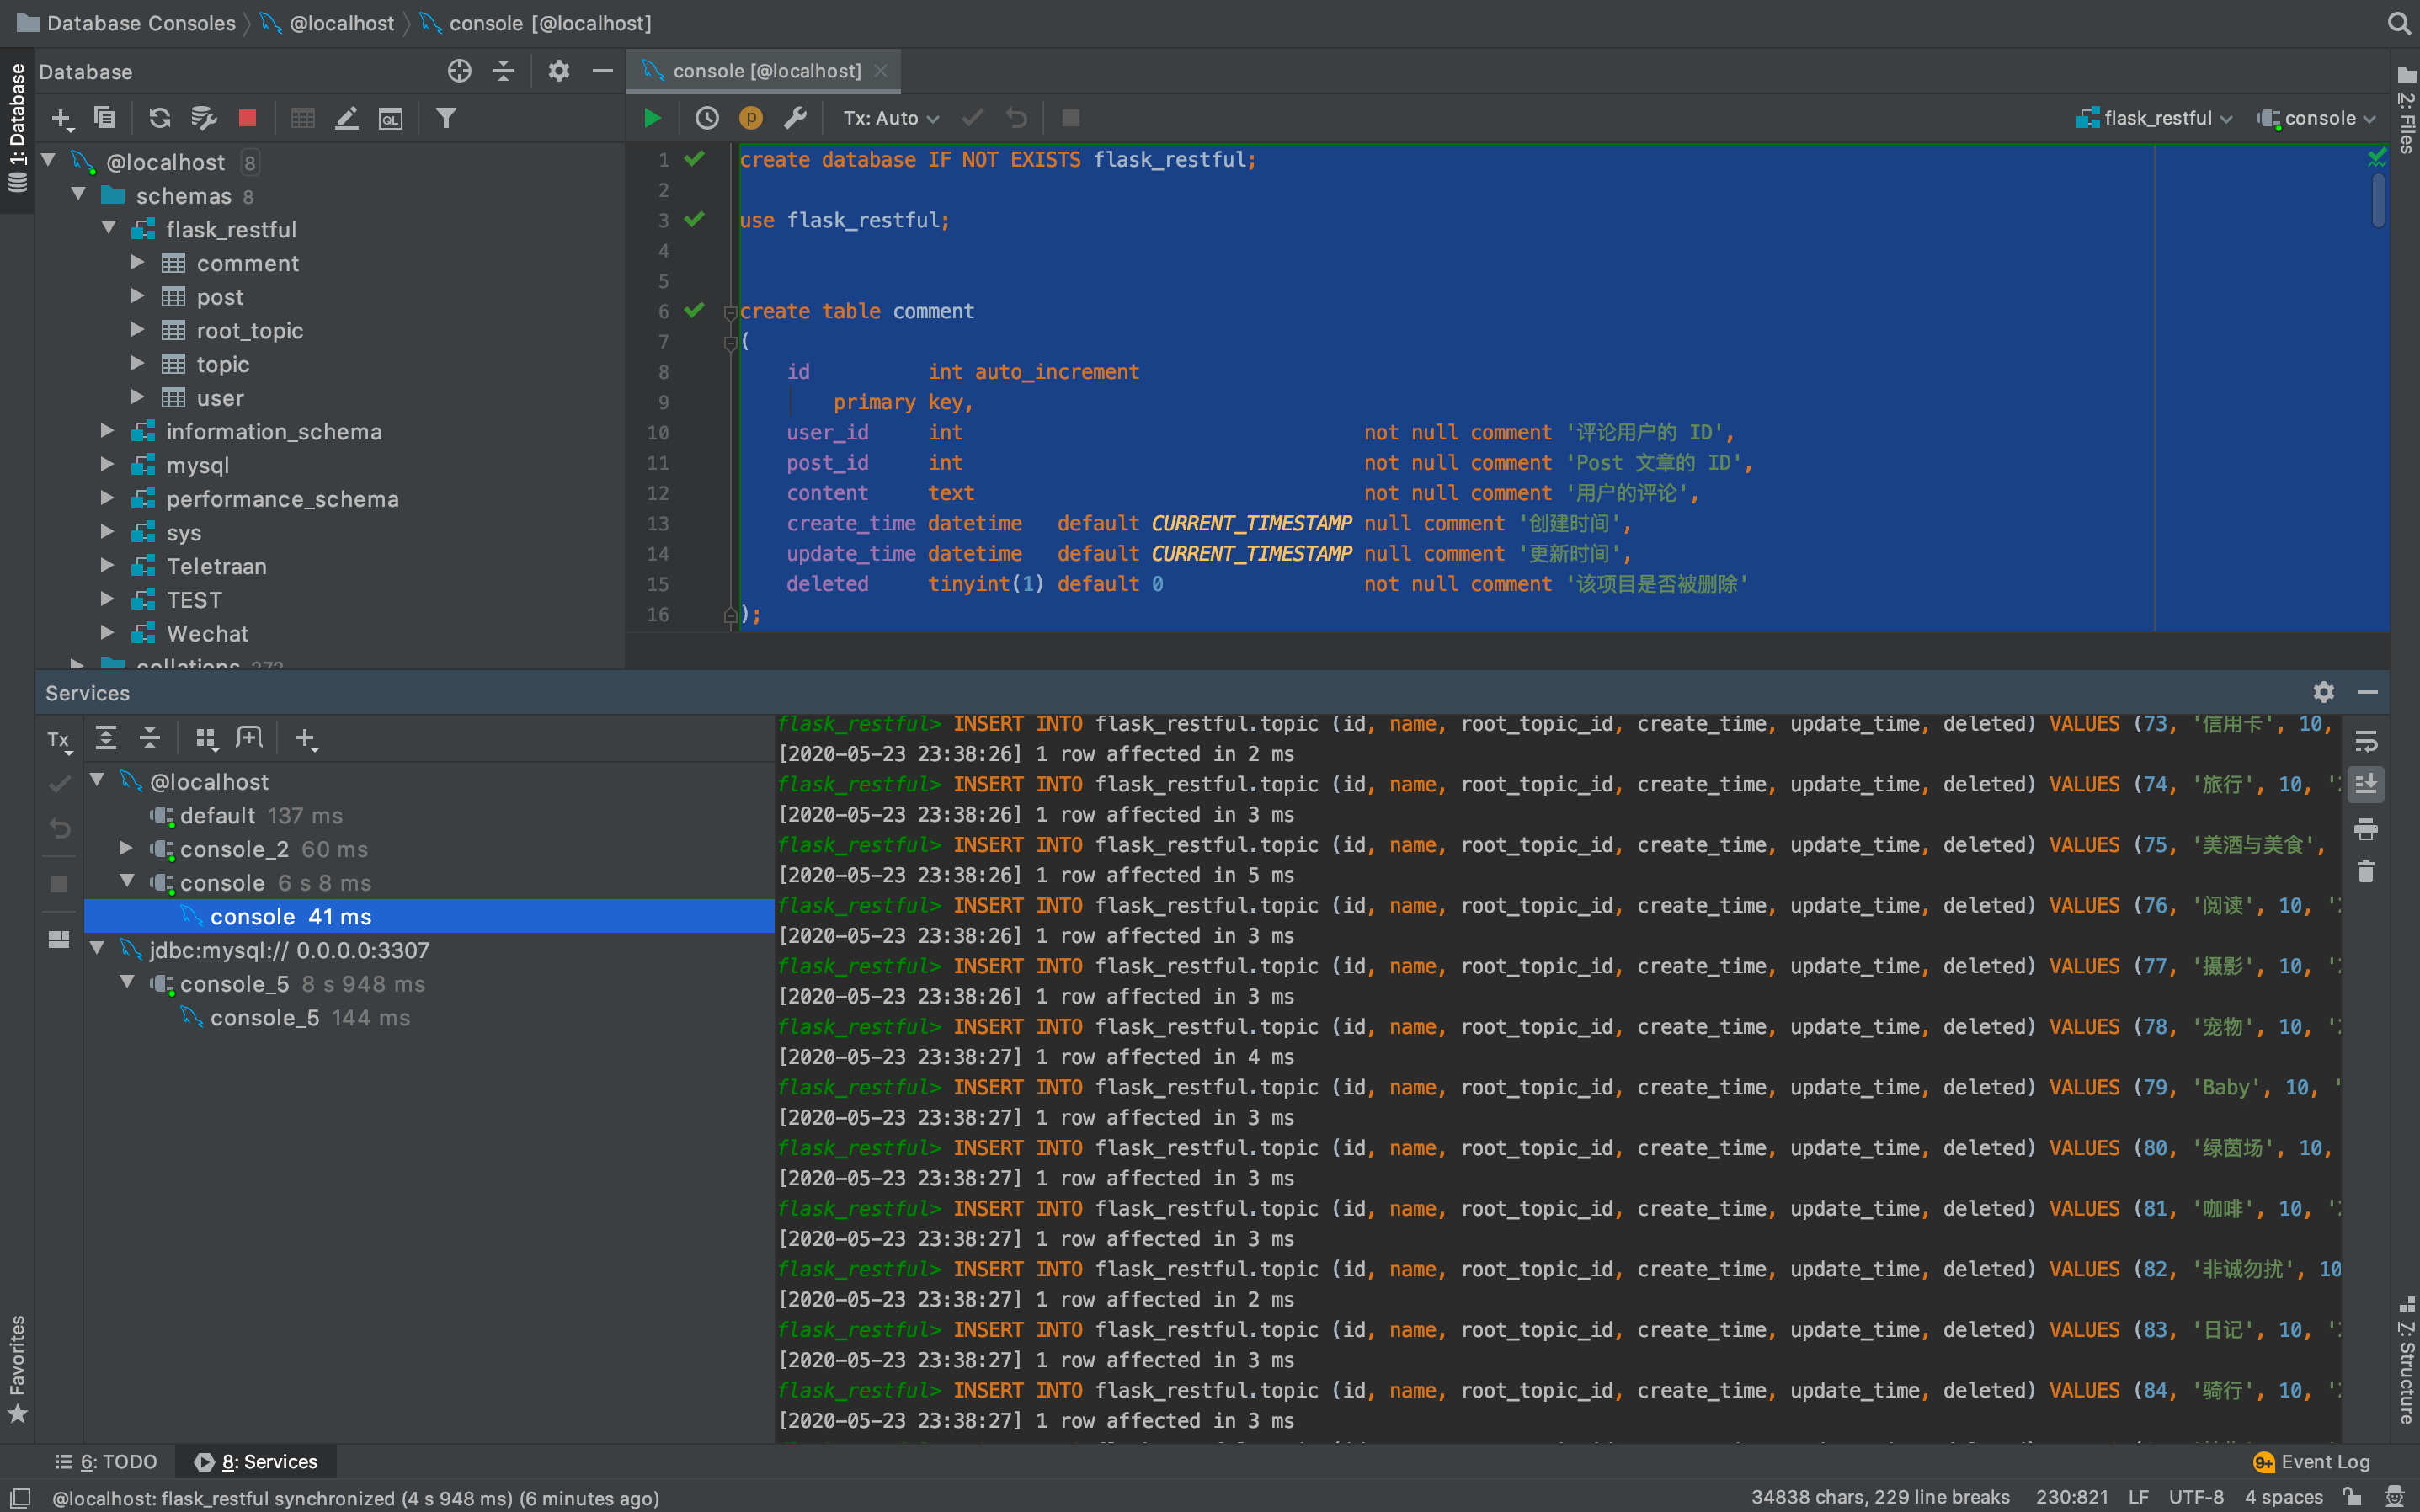Toggle the orange P view parameters button
Viewport: 2420px width, 1512px height.
pyautogui.click(x=750, y=118)
